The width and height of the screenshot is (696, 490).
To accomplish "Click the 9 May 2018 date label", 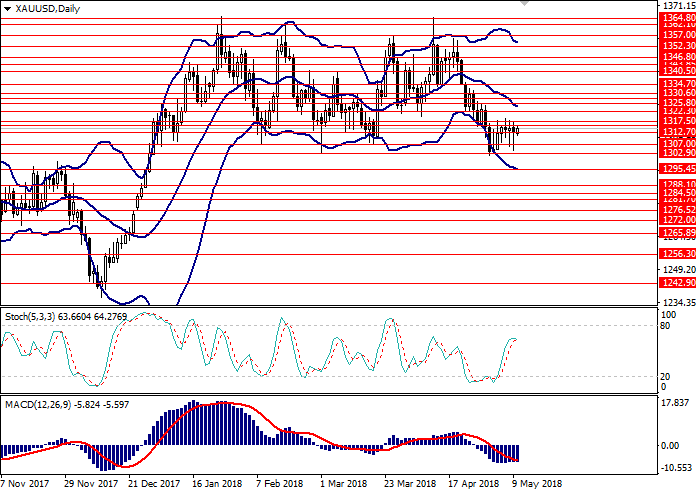I will click(538, 482).
